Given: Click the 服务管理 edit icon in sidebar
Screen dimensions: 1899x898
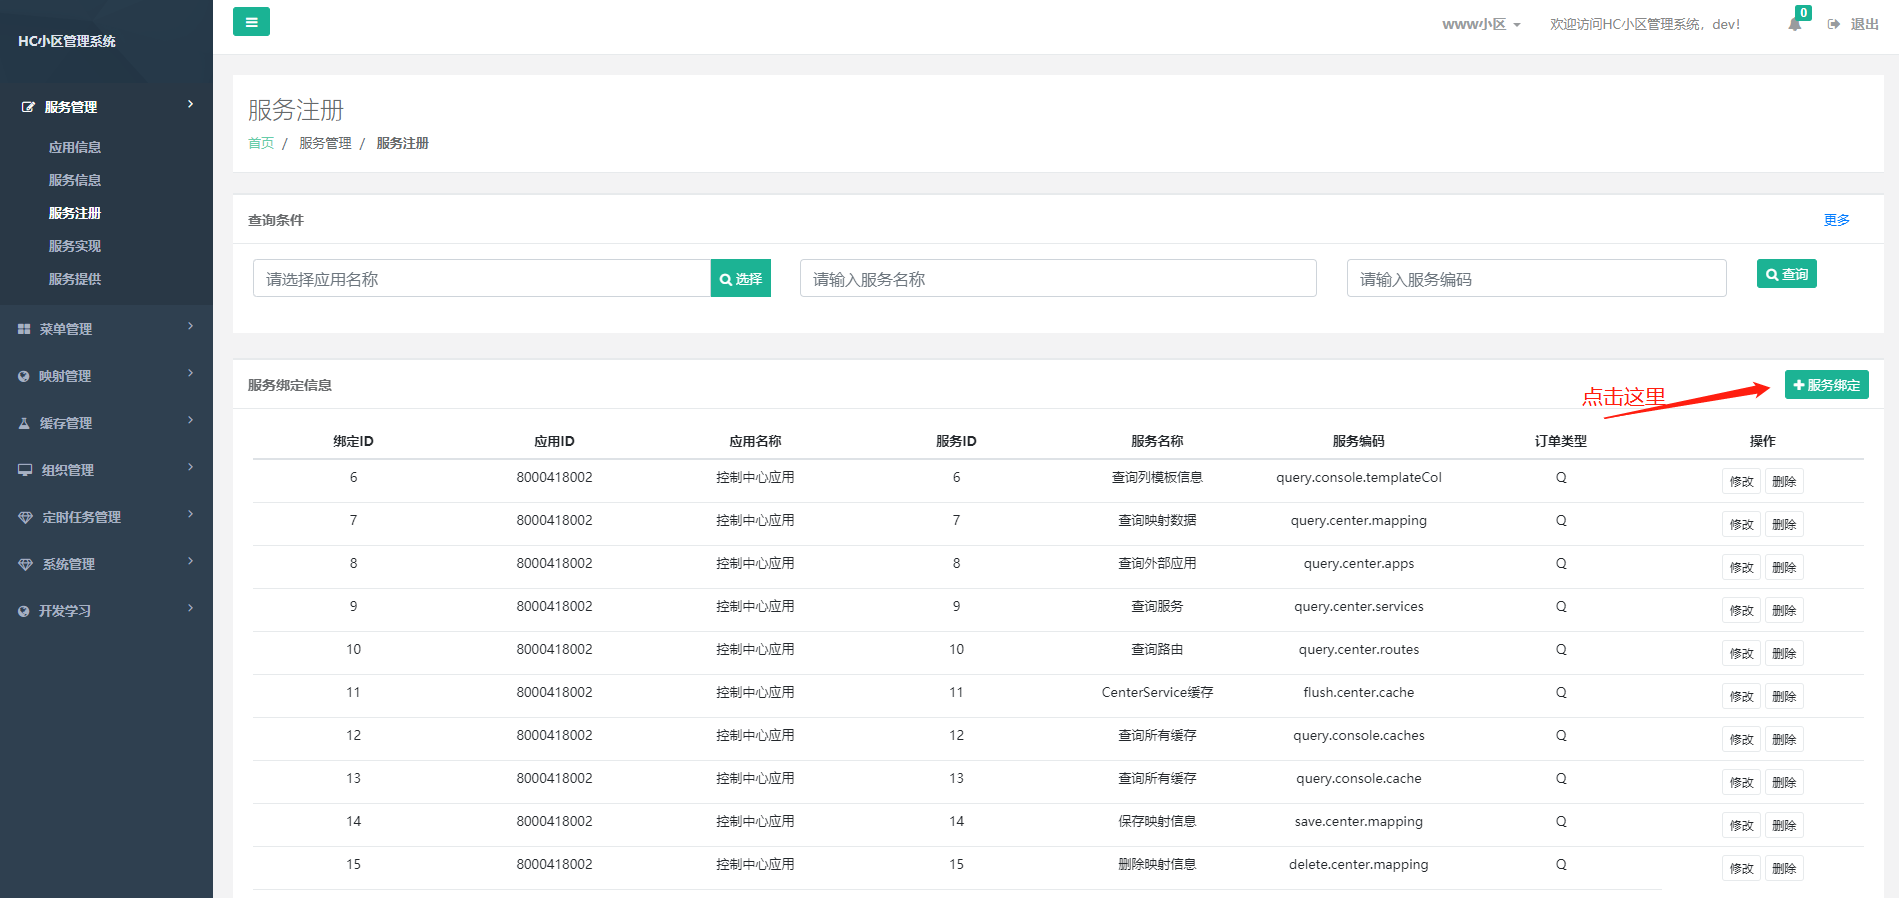Looking at the screenshot, I should (x=28, y=107).
